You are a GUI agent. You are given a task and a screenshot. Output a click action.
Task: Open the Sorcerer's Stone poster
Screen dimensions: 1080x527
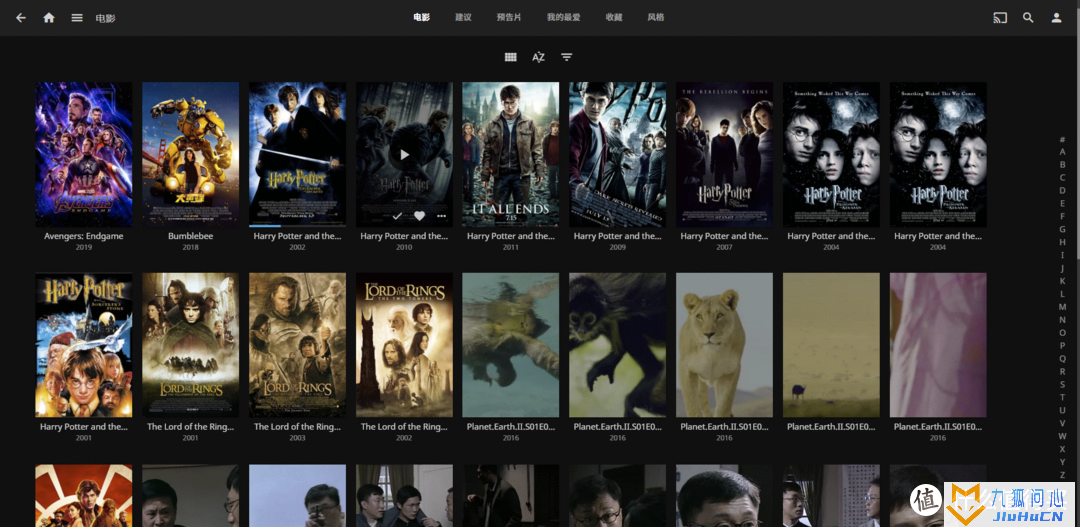pos(84,345)
